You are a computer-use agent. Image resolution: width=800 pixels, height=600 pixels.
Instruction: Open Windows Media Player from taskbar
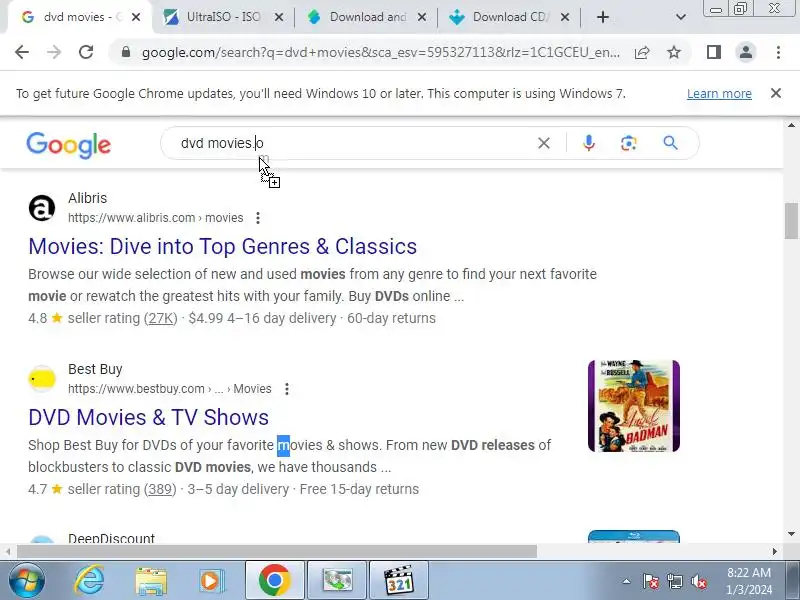point(211,581)
